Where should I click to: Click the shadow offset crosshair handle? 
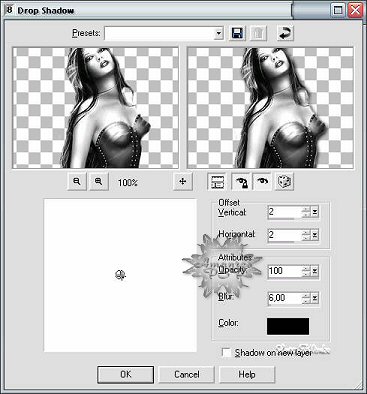tap(120, 275)
